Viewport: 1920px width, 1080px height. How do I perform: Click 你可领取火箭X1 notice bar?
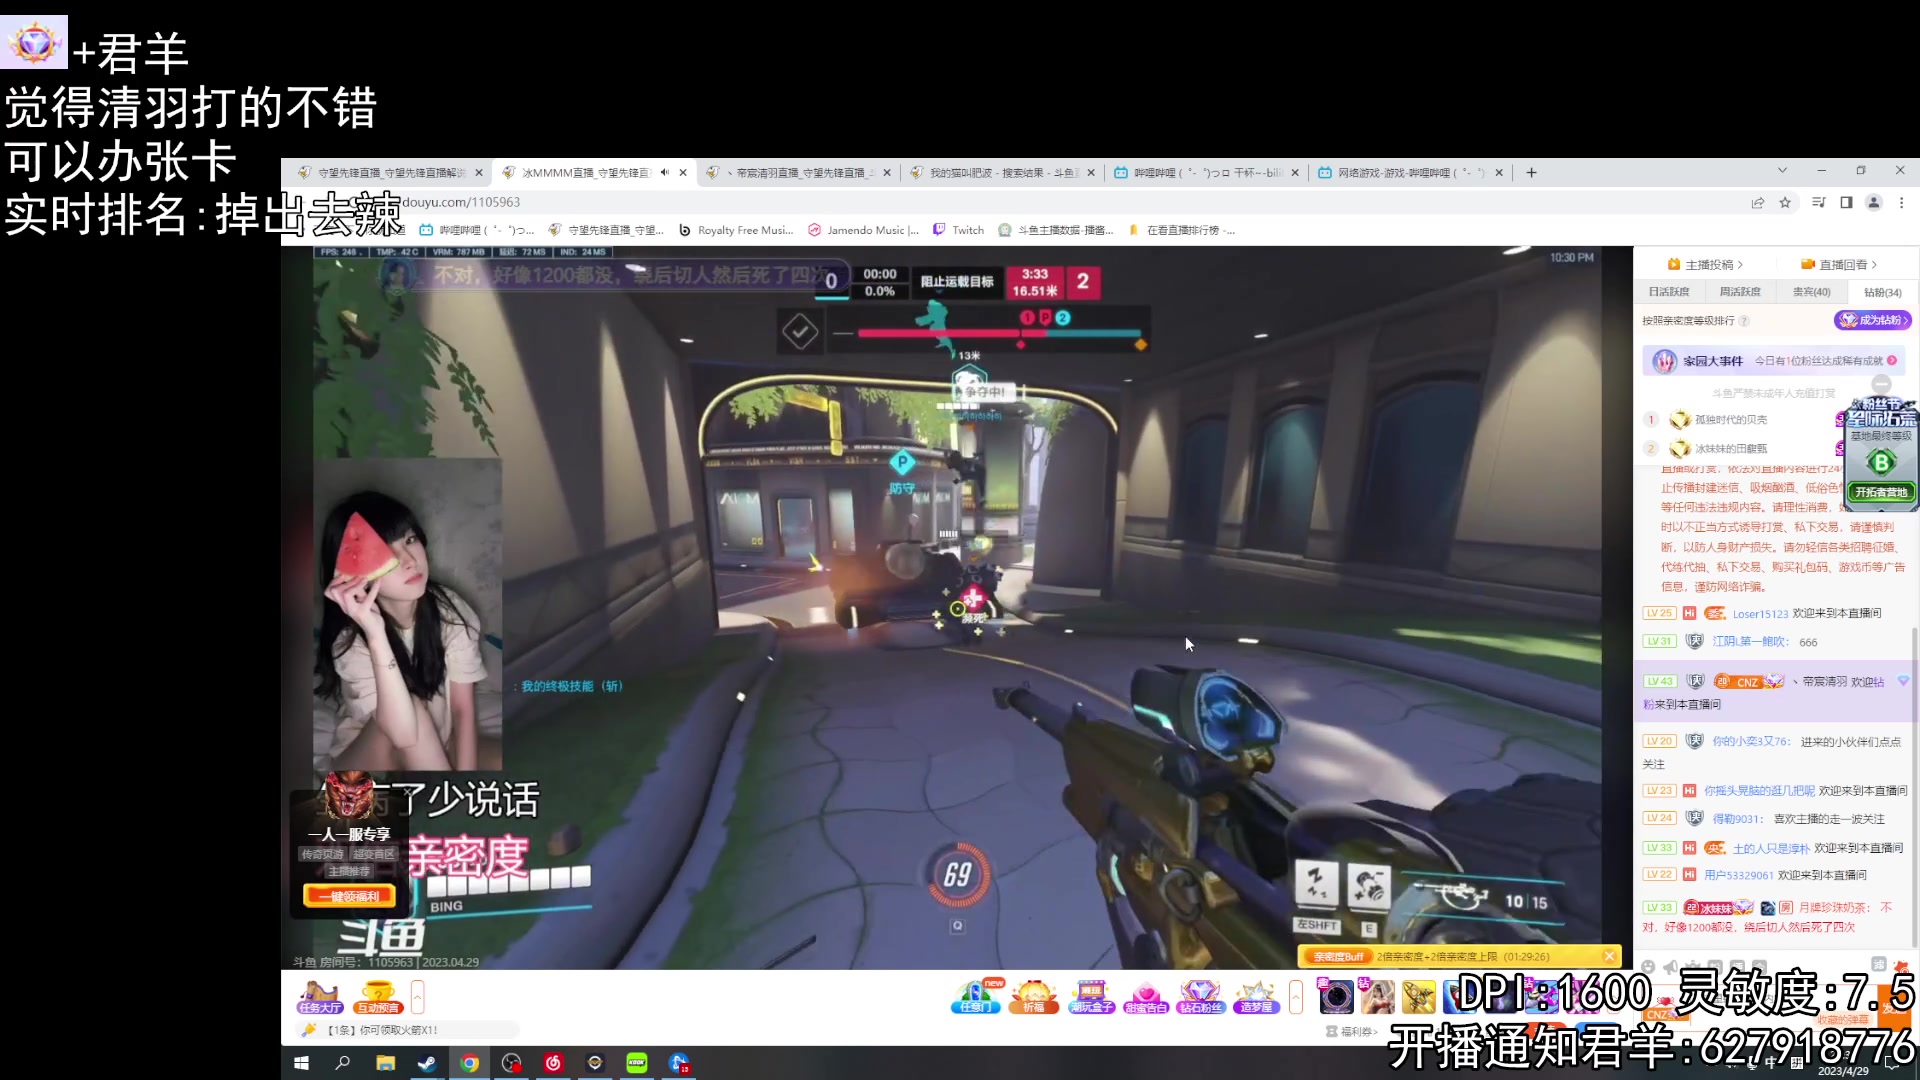tap(408, 1030)
